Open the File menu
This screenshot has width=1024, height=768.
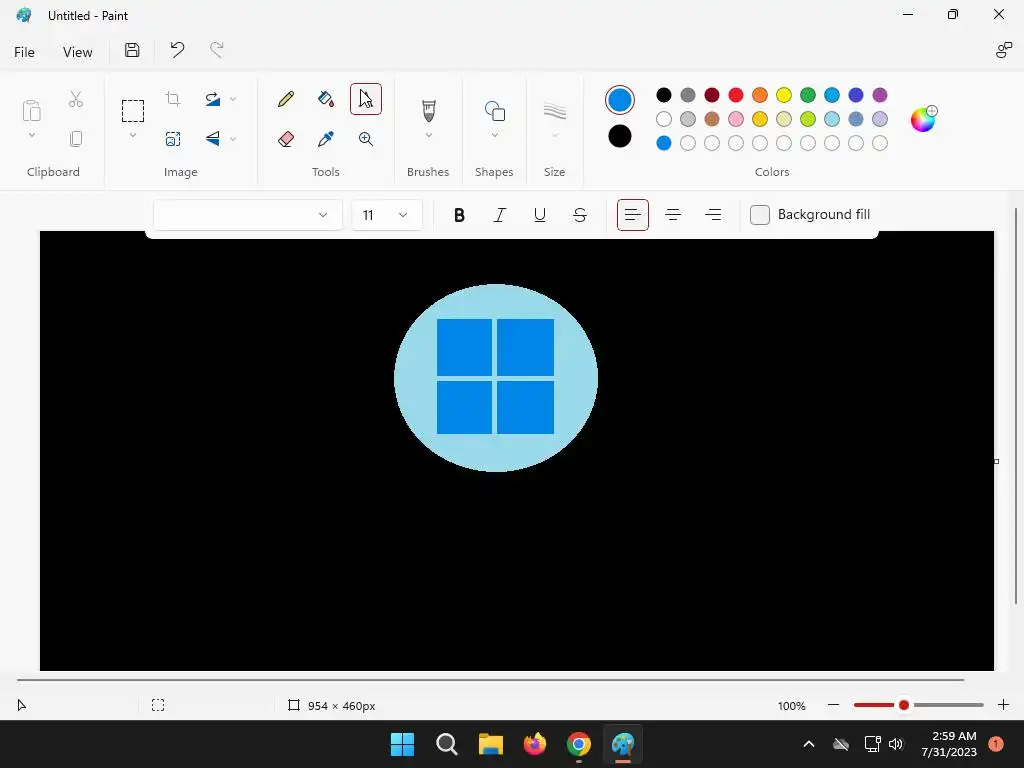(x=24, y=52)
